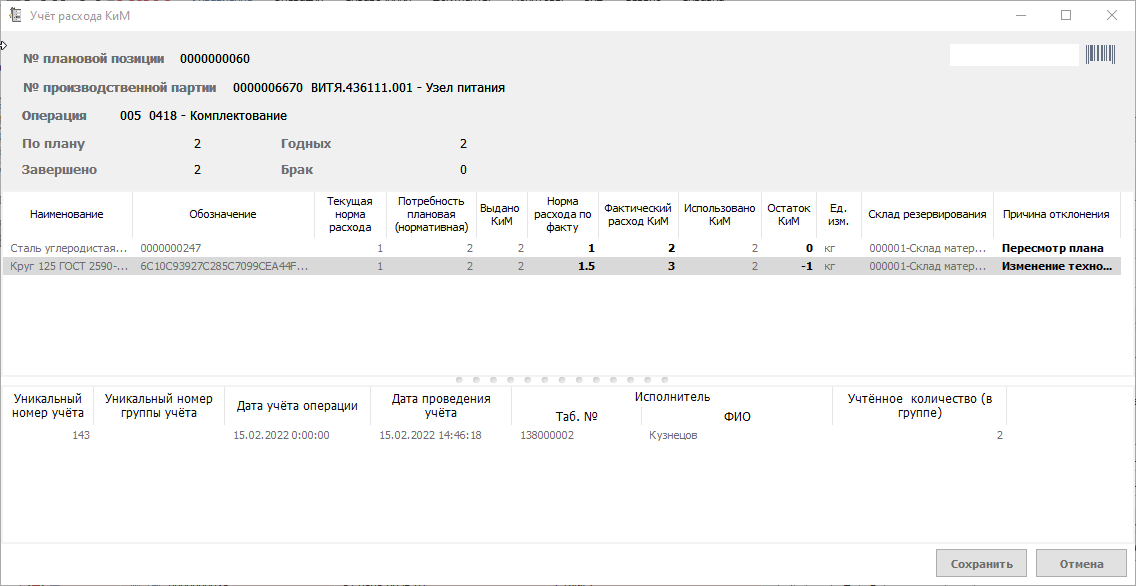Viewport: 1136px width, 586px height.
Task: Click the application icon in title bar
Action: point(15,15)
